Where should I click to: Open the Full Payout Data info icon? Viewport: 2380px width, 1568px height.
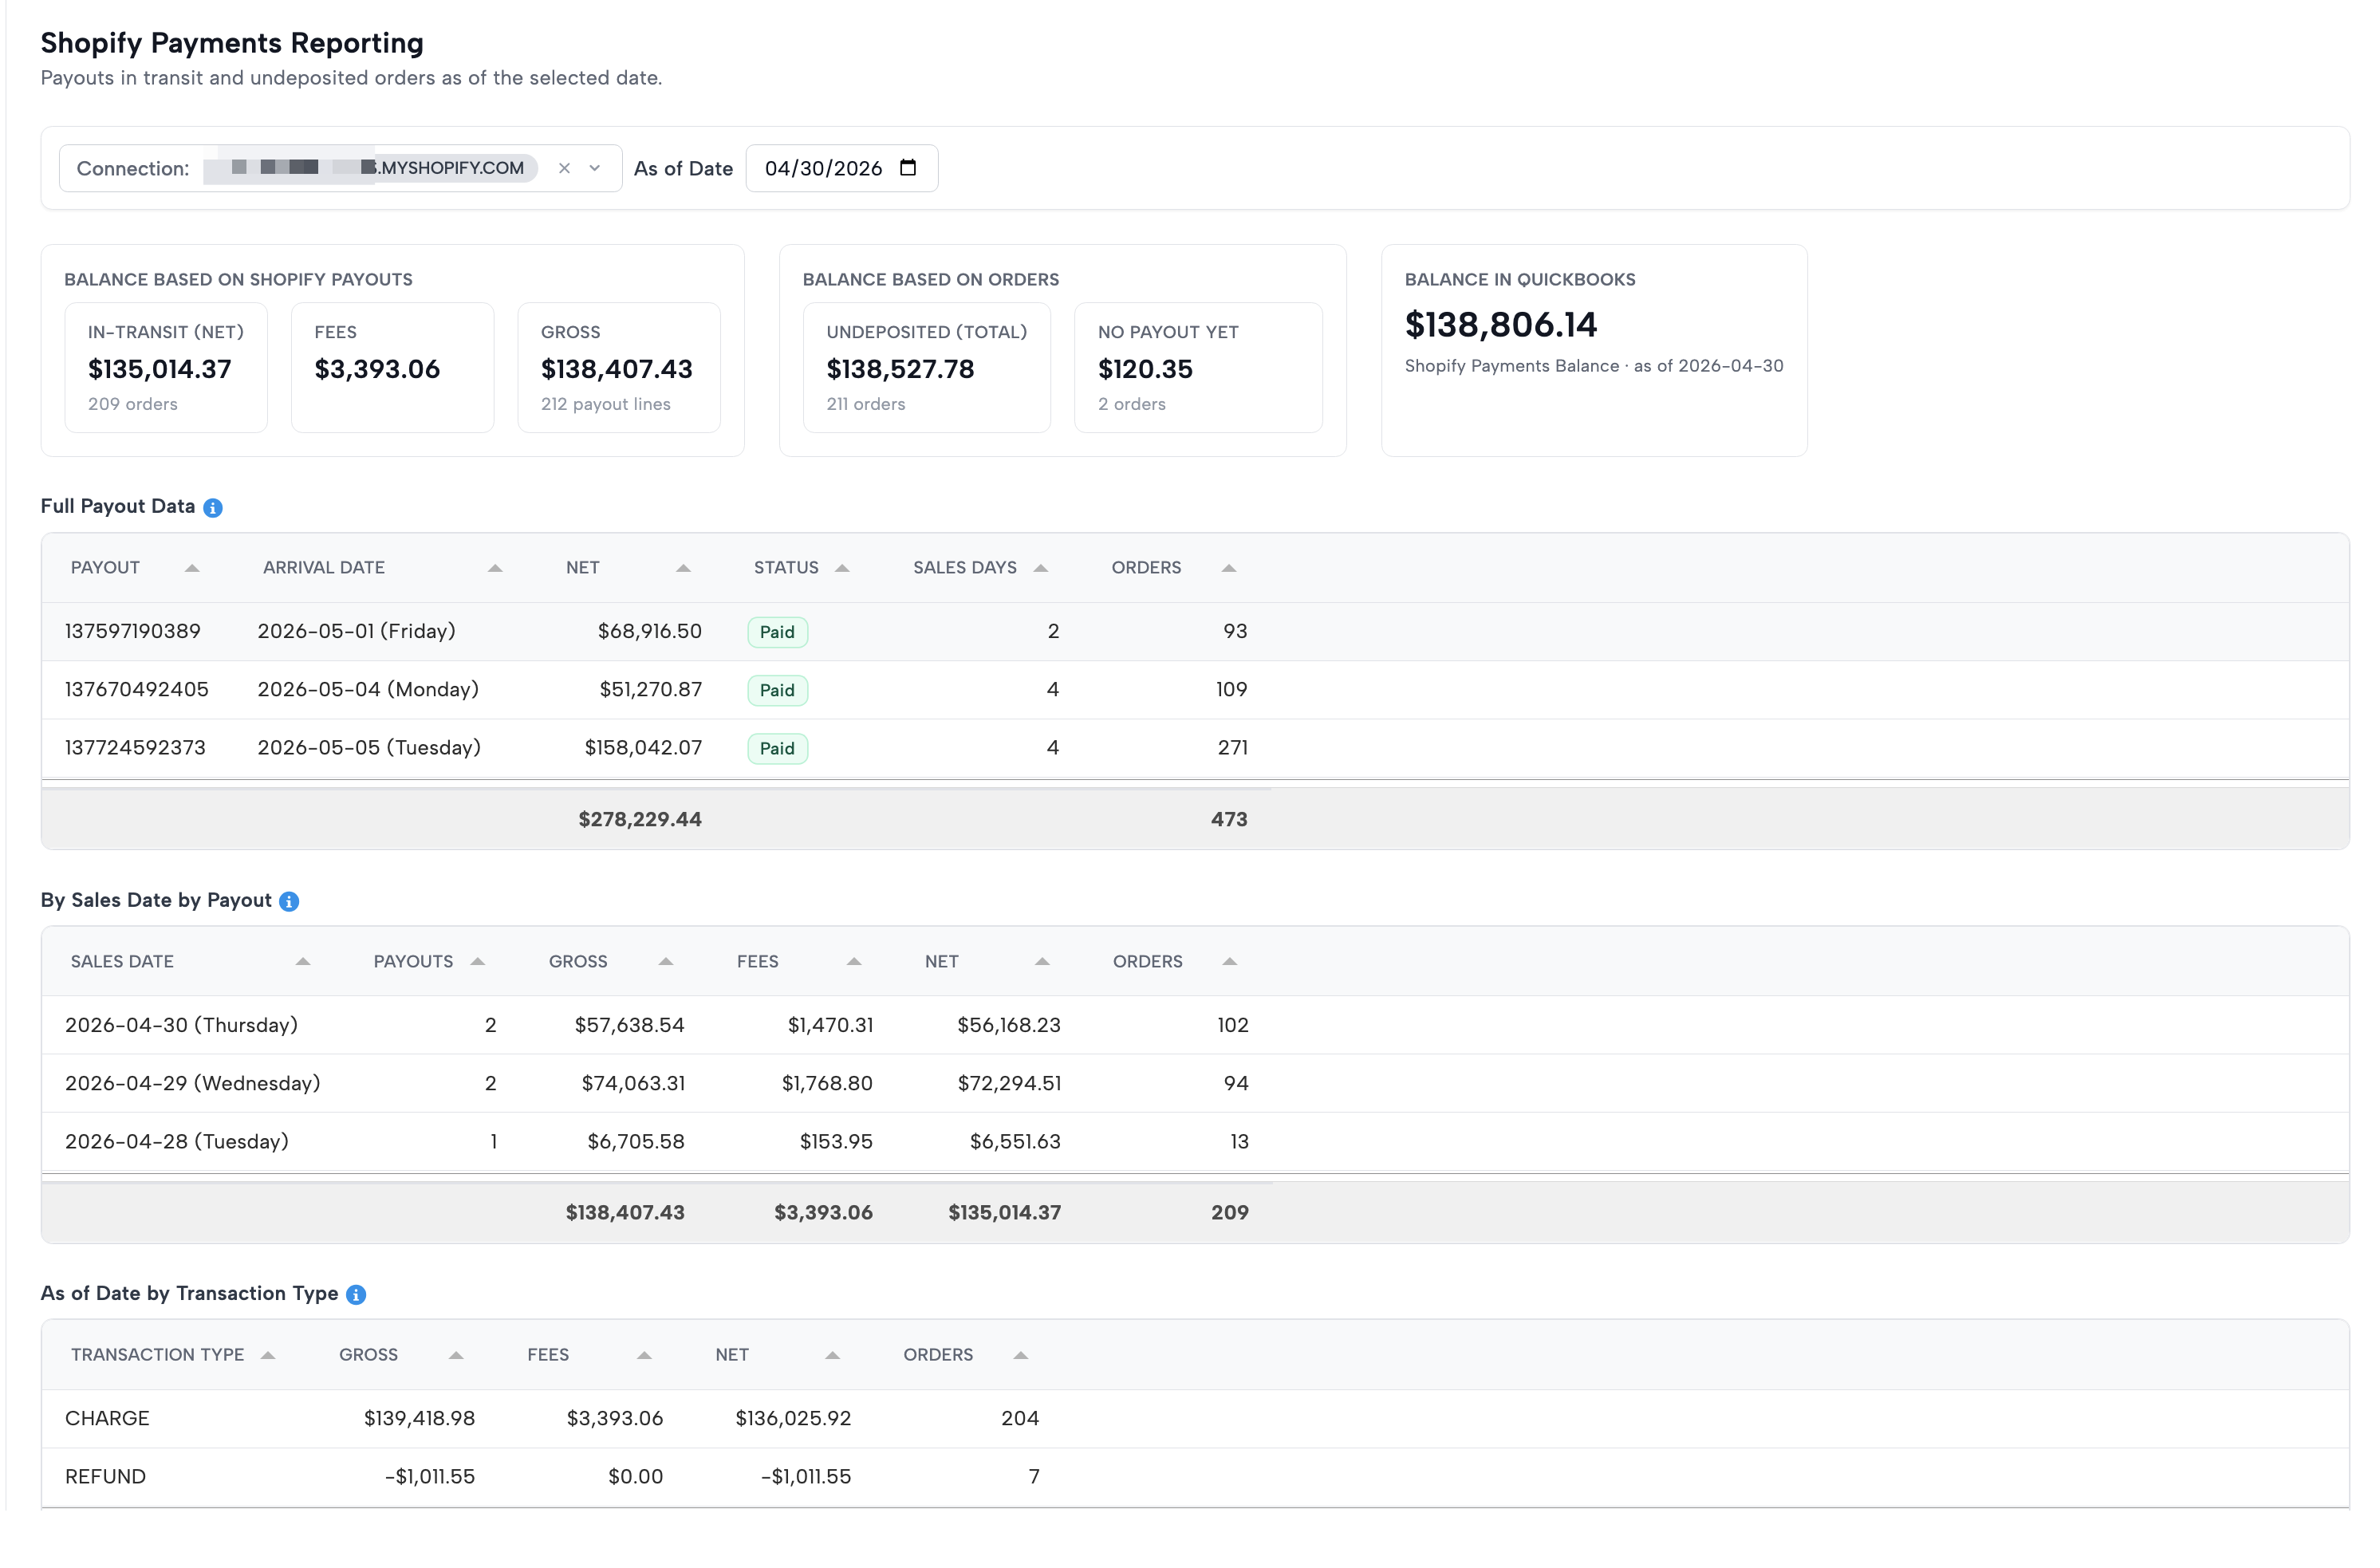point(213,508)
